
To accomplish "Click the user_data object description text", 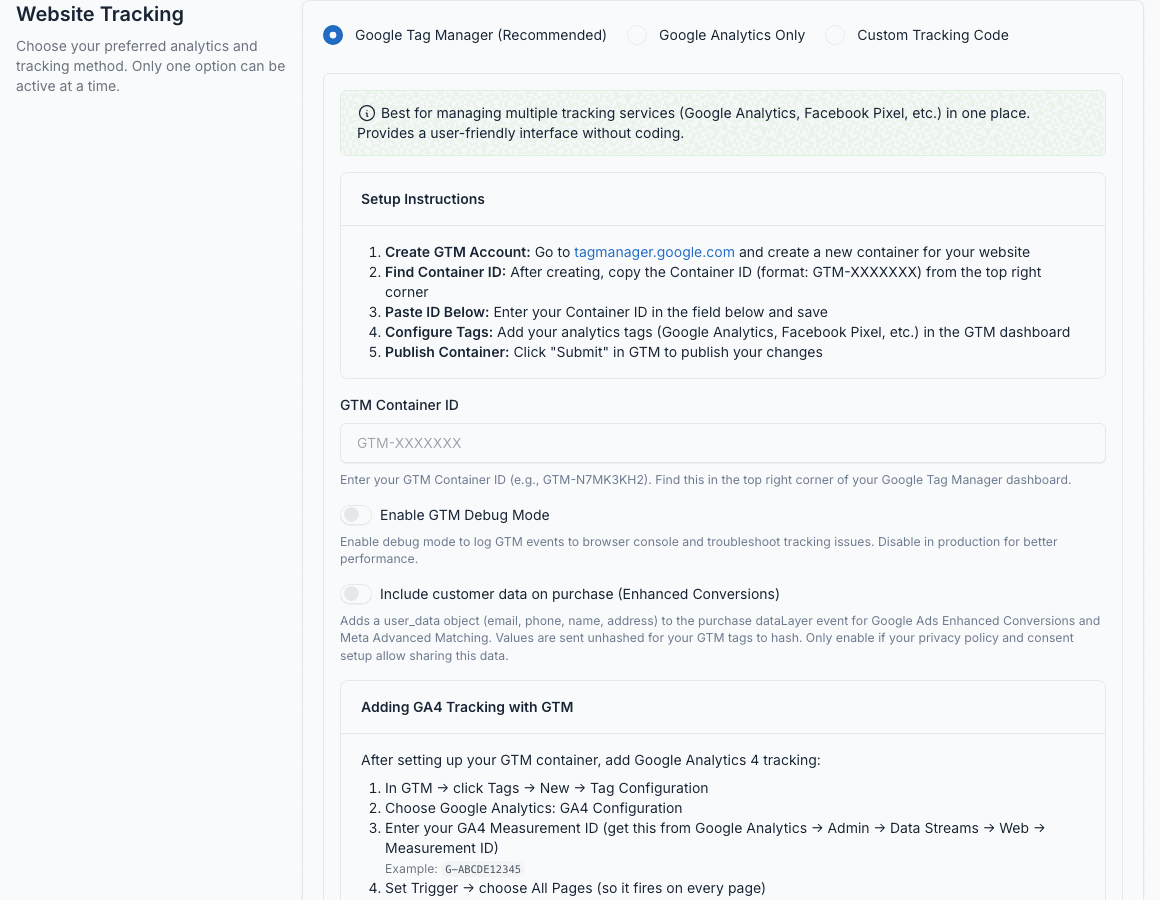I will pos(720,638).
